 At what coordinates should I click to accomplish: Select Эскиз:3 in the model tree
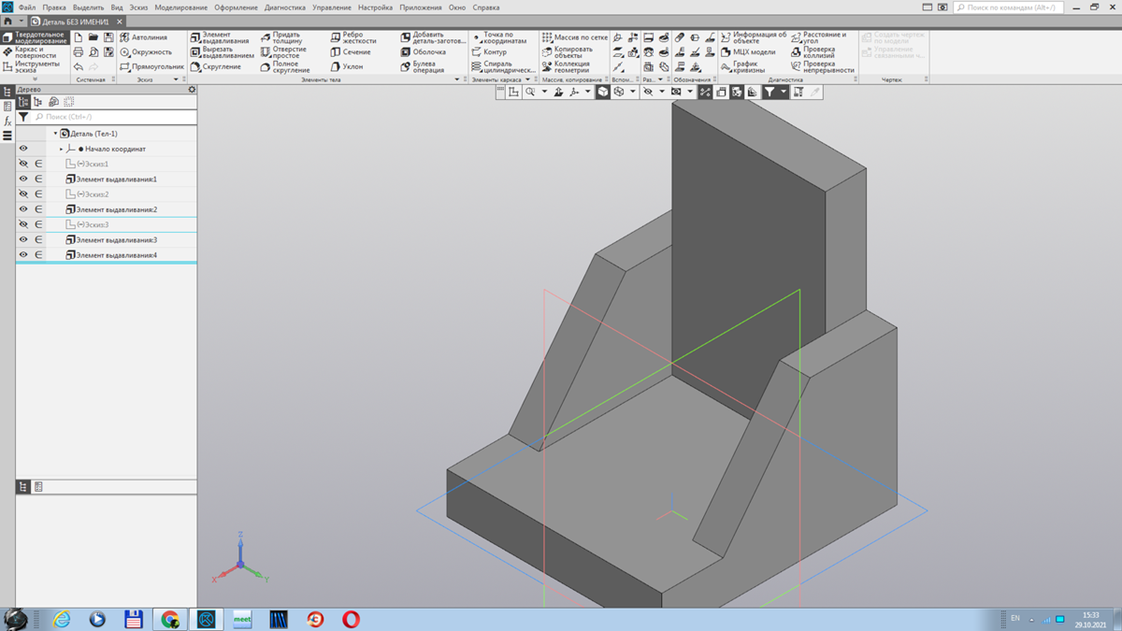(87, 225)
